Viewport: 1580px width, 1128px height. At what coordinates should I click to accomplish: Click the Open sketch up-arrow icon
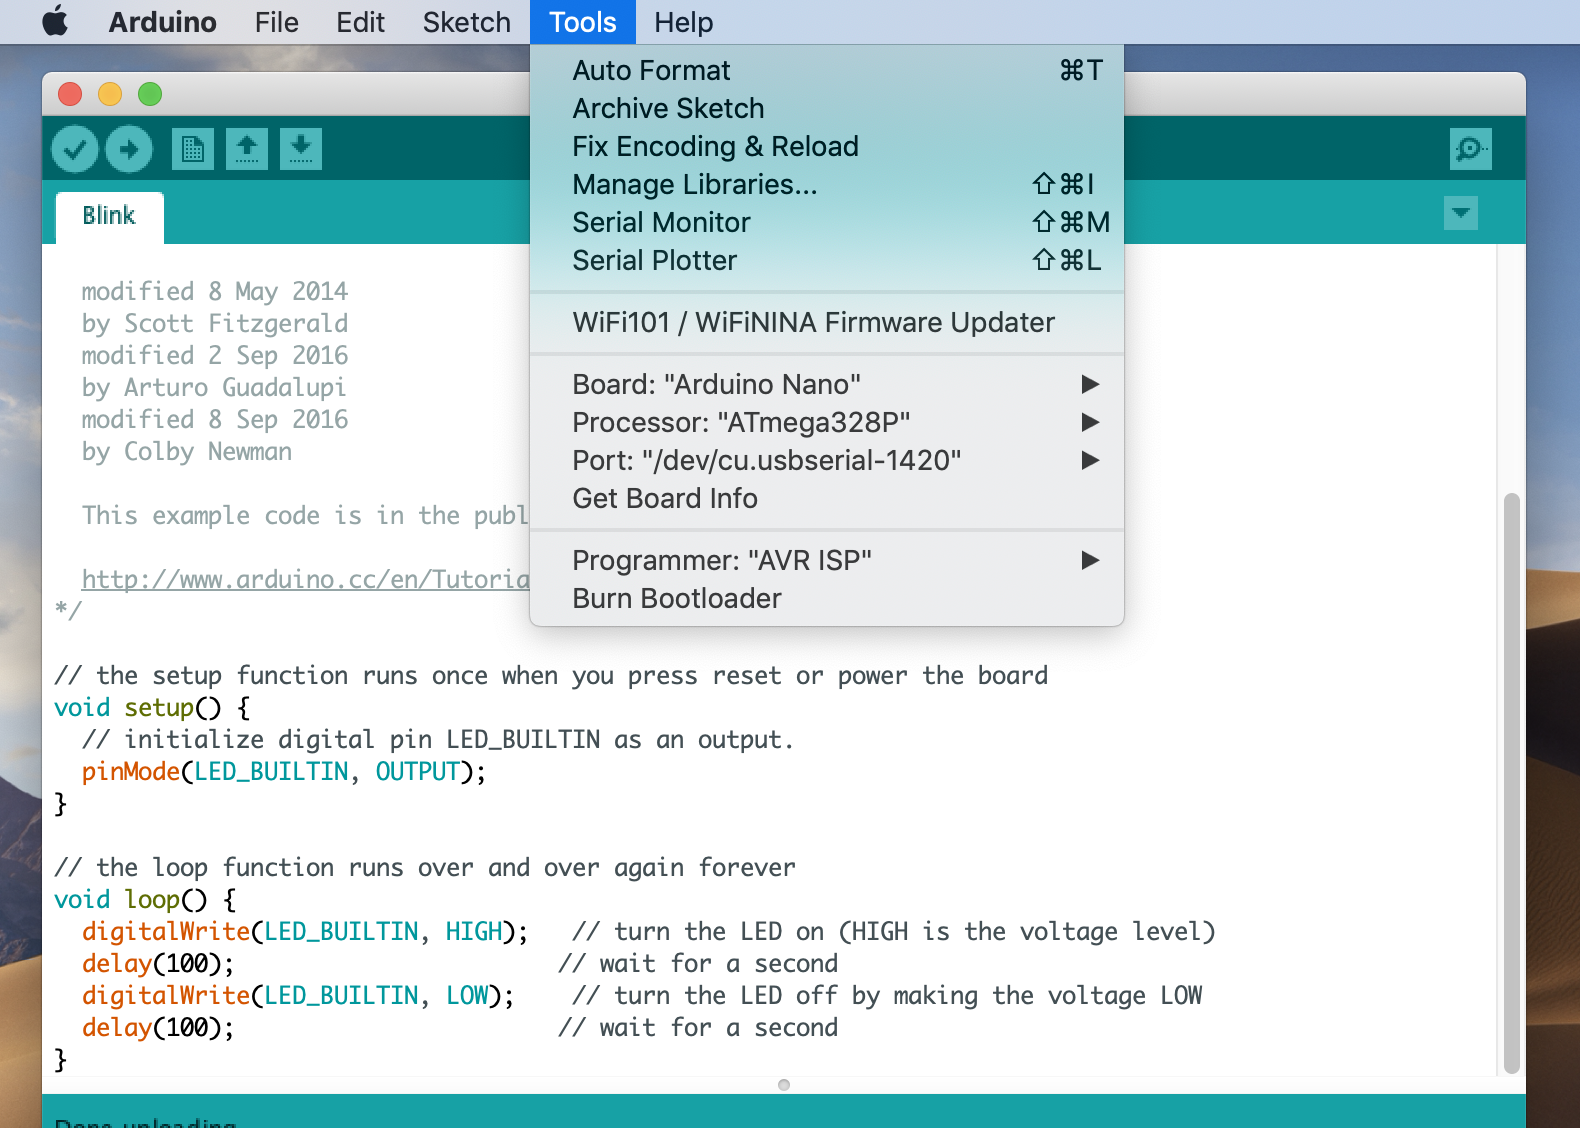click(x=247, y=150)
